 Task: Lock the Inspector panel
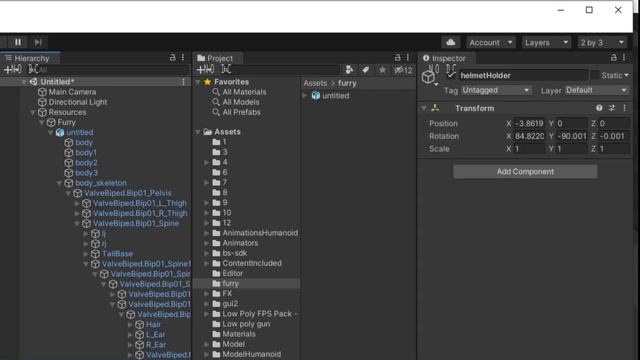coord(613,58)
